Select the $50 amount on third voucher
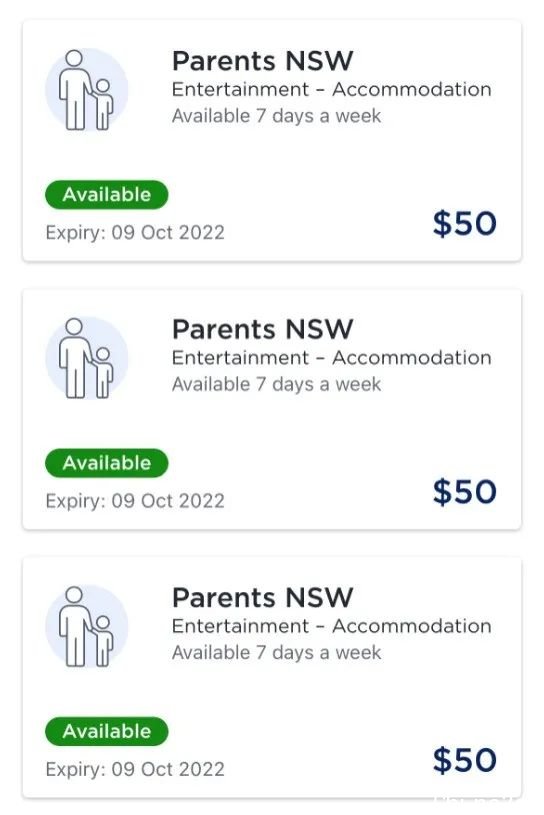Viewport: 544px width, 815px height. point(465,760)
